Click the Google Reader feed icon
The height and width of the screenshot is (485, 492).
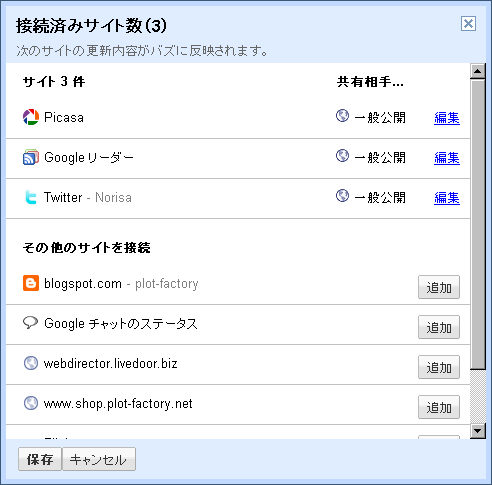click(x=31, y=157)
